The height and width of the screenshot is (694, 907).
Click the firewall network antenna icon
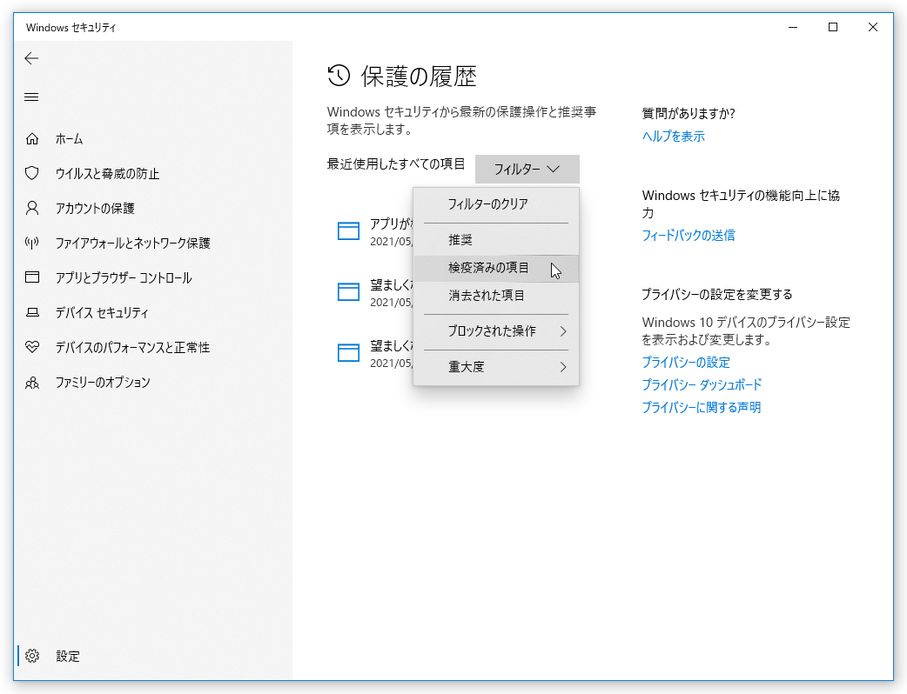32,243
